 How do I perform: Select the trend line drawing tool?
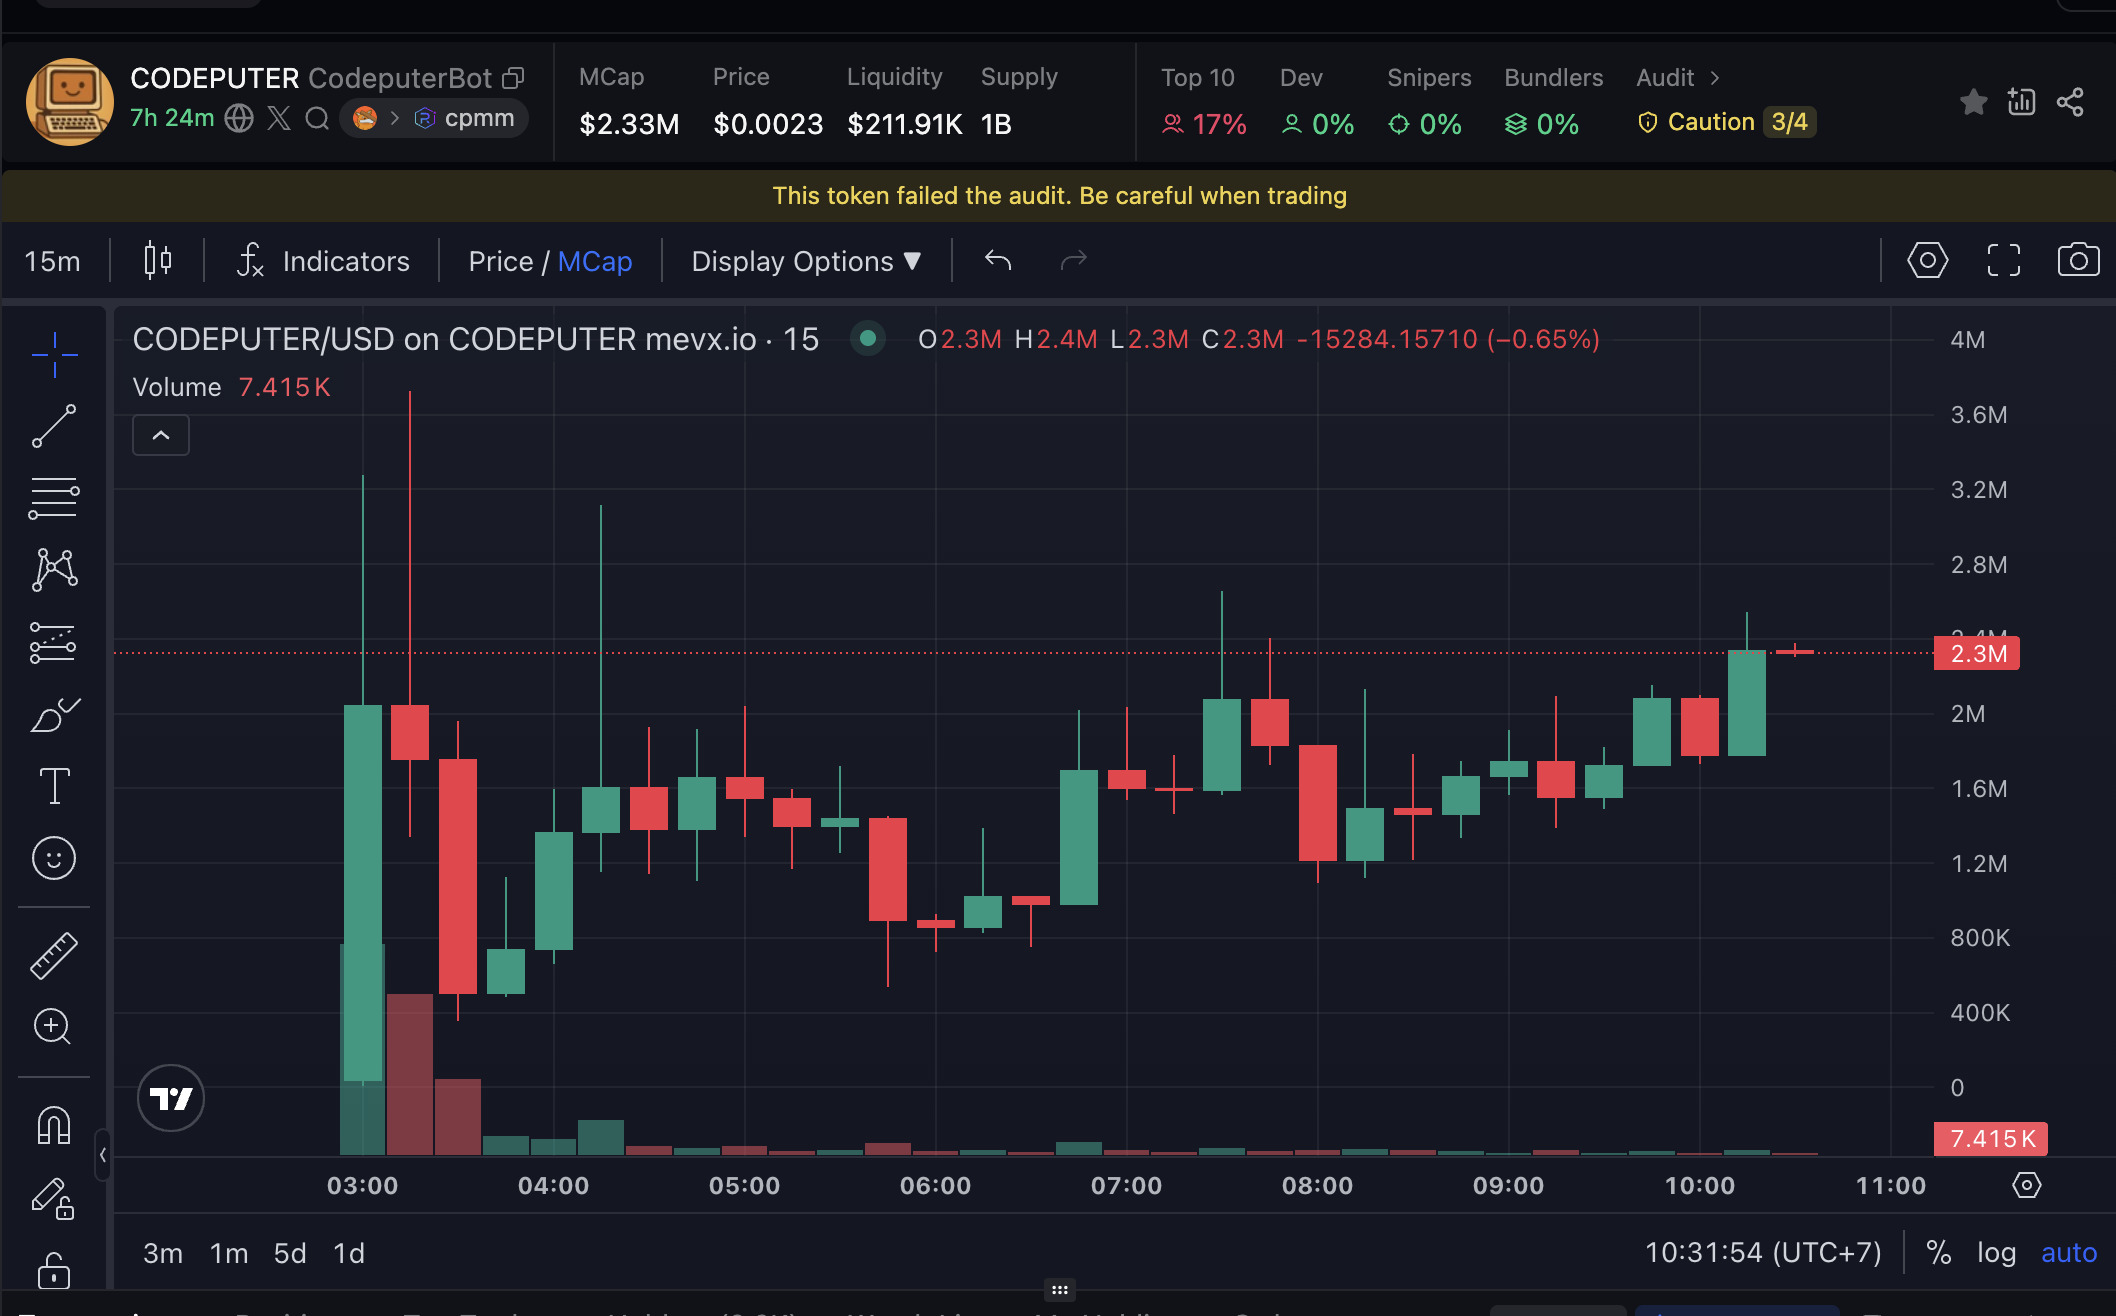point(54,426)
